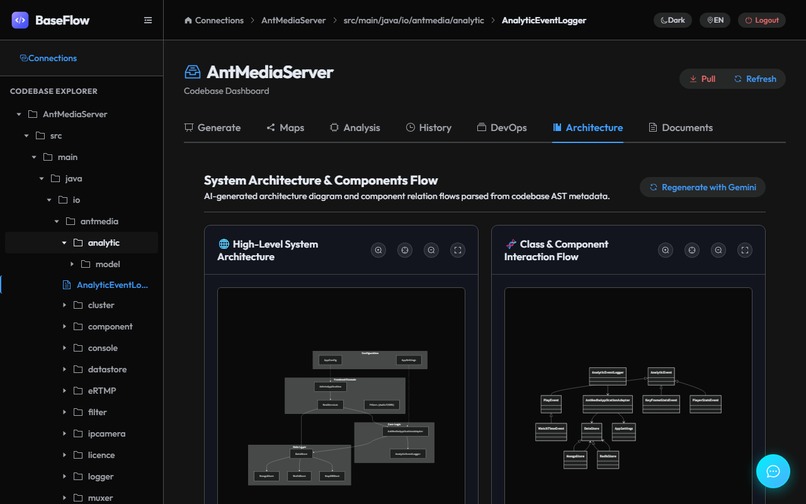Click the Class & Component Interaction diagram
806x504 pixels.
click(x=628, y=396)
